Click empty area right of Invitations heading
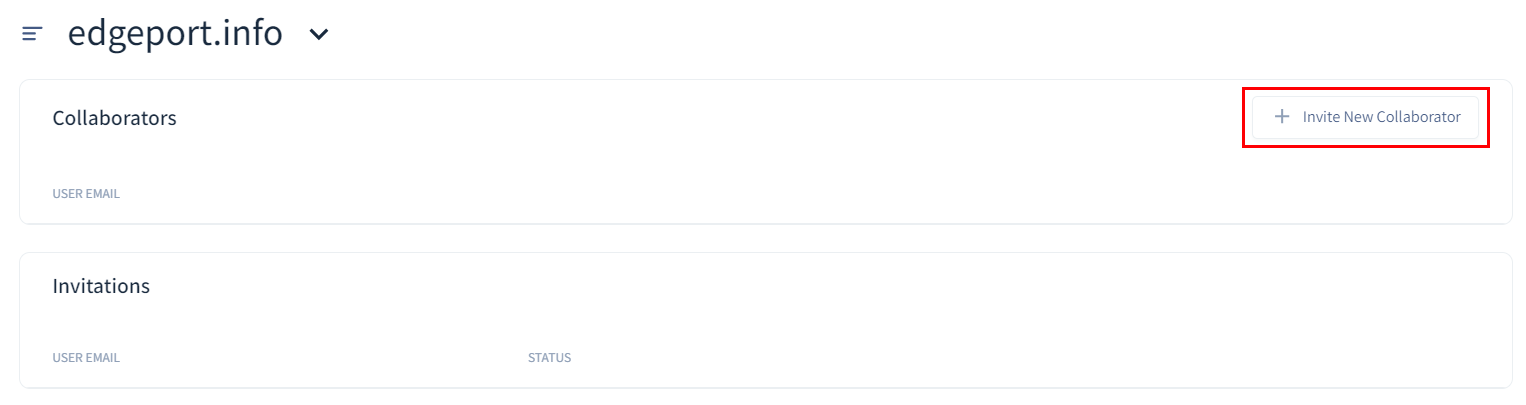Screen dimensions: 1526x405 [x=800, y=286]
